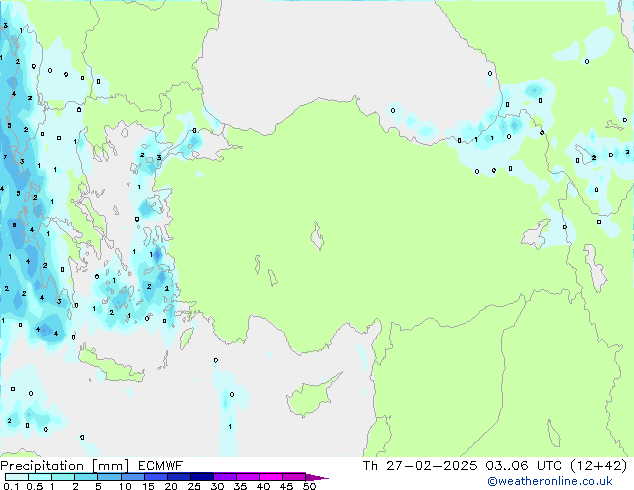This screenshot has height=490, width=634.
Task: Click the arrow tip at the legend's end
Action: click(x=324, y=477)
